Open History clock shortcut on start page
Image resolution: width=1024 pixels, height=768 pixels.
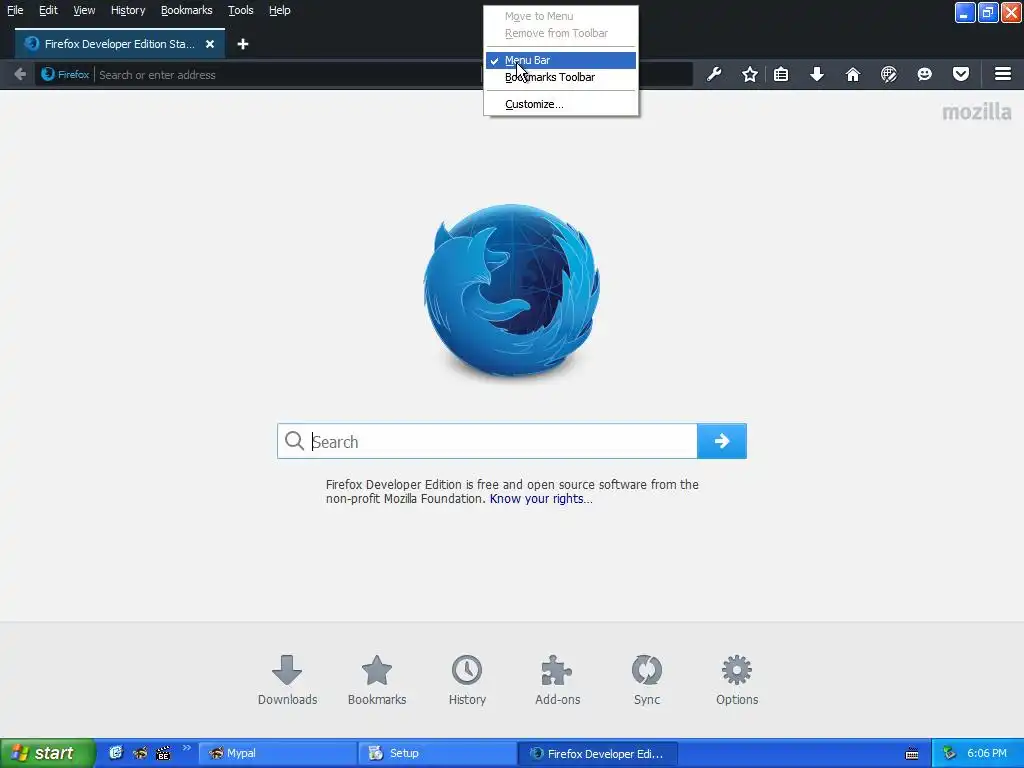point(467,680)
